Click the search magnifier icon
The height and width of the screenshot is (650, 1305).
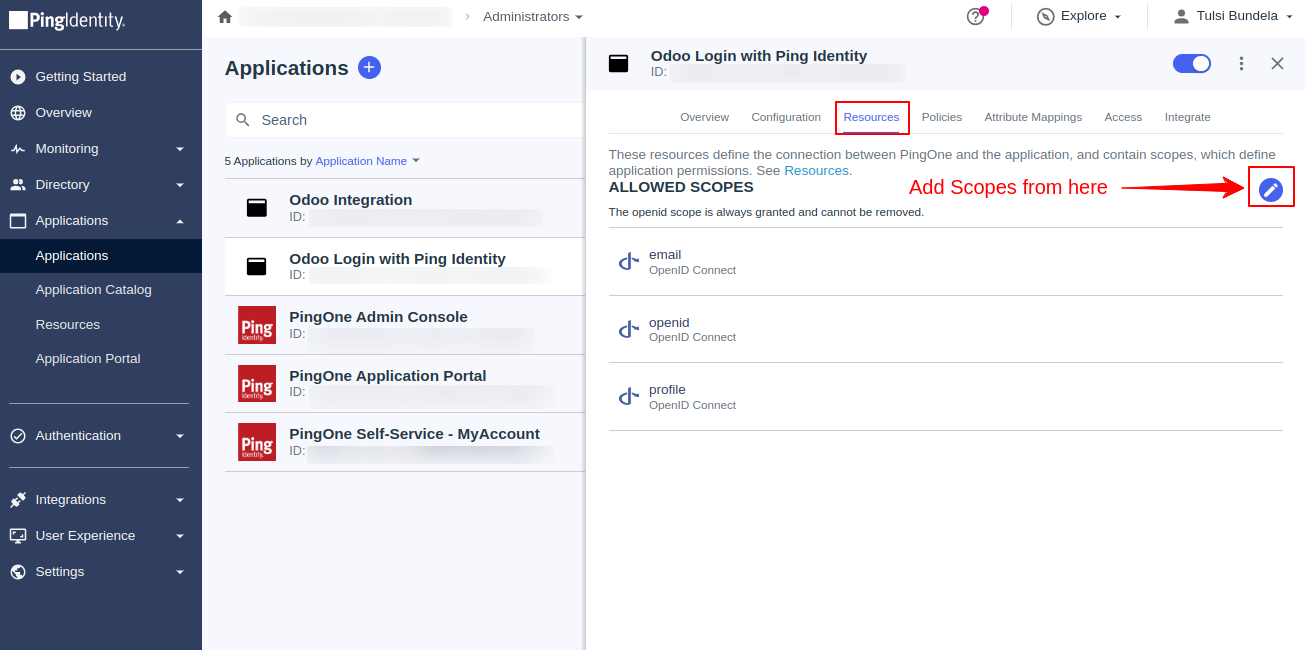click(243, 120)
